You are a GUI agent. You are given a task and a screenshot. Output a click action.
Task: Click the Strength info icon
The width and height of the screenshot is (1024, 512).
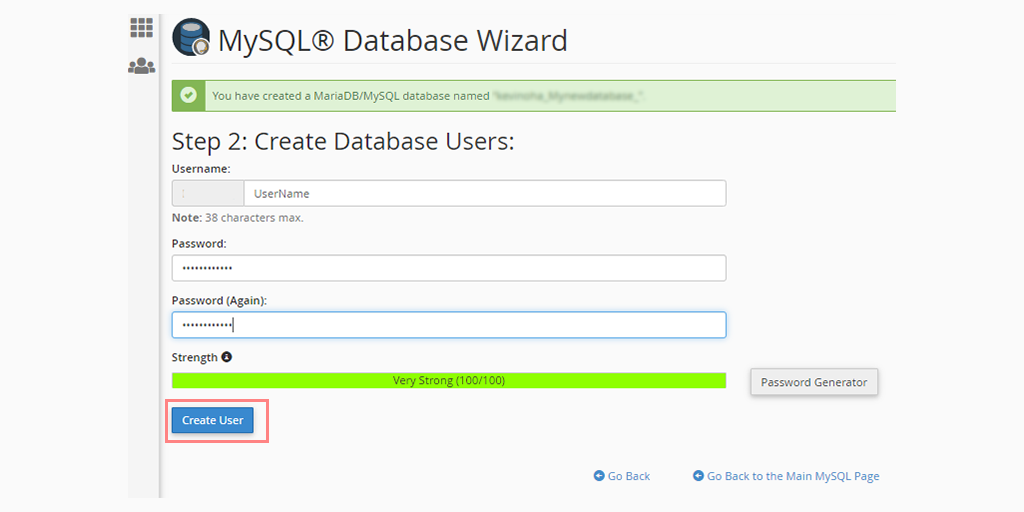tap(227, 357)
